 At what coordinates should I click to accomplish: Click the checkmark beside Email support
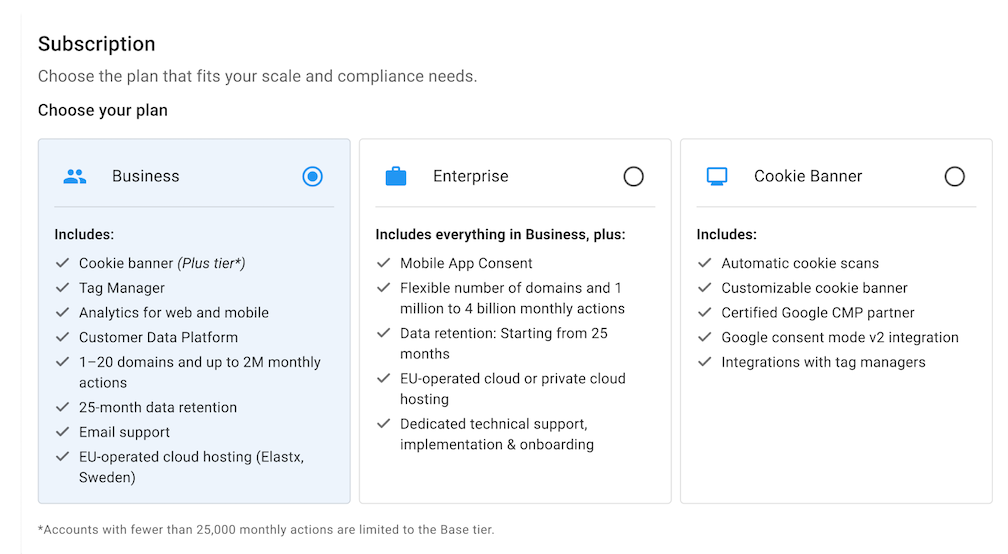coord(62,431)
